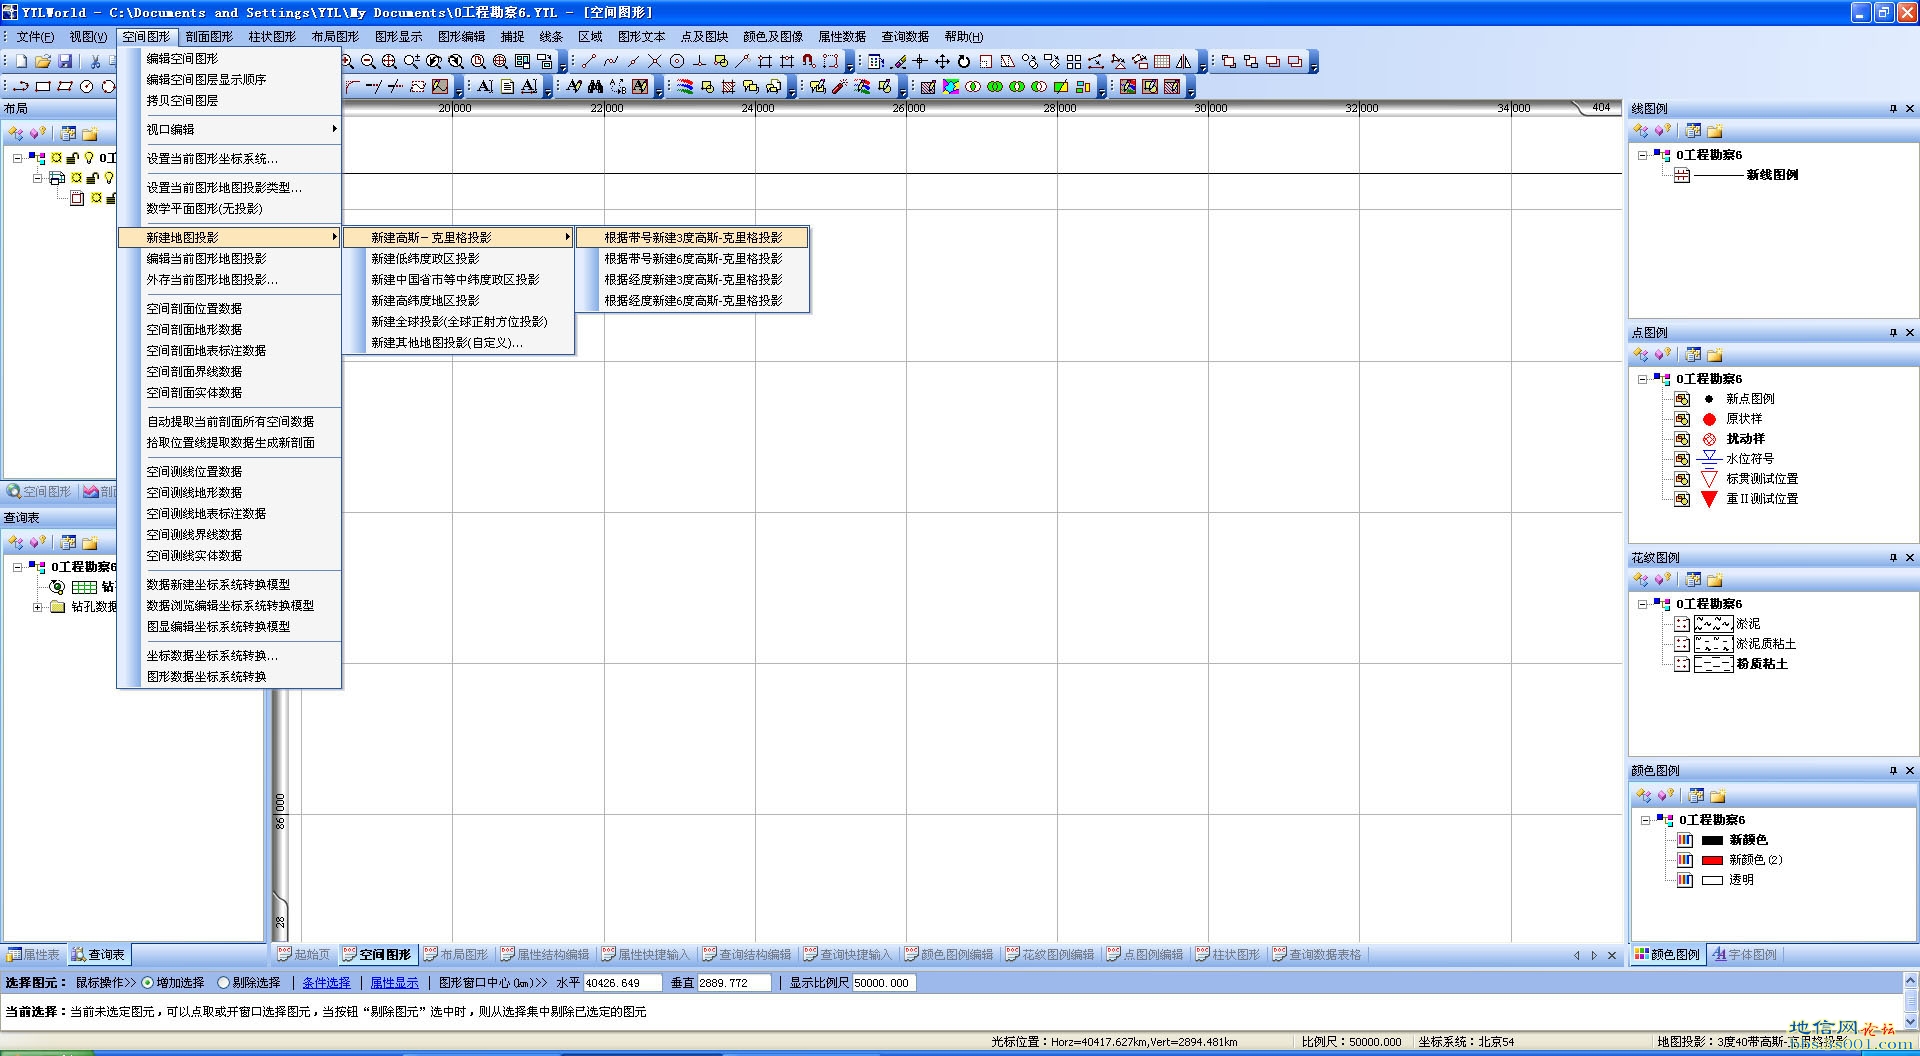Click the white 透明 color swatch
The image size is (1920, 1056).
click(x=1712, y=881)
